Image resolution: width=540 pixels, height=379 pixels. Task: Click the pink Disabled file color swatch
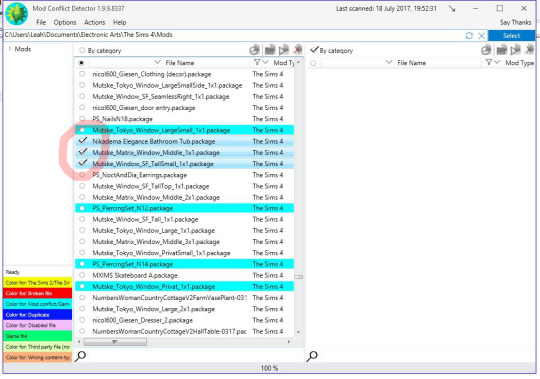coord(38,325)
